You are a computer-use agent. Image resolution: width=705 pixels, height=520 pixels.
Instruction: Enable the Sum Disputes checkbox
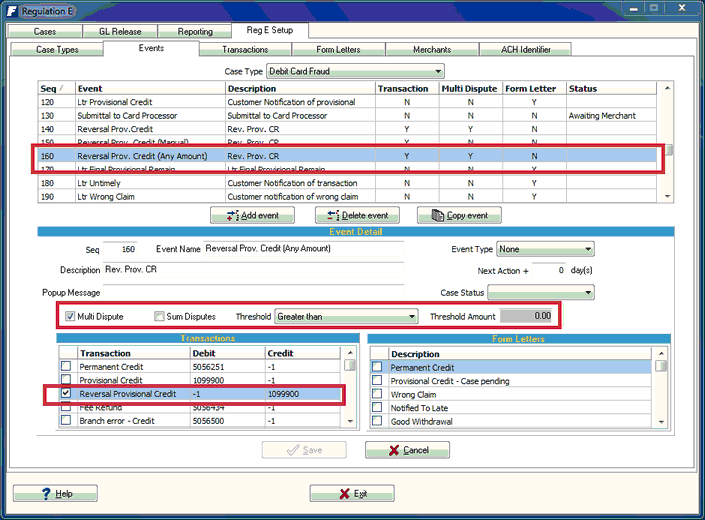160,317
